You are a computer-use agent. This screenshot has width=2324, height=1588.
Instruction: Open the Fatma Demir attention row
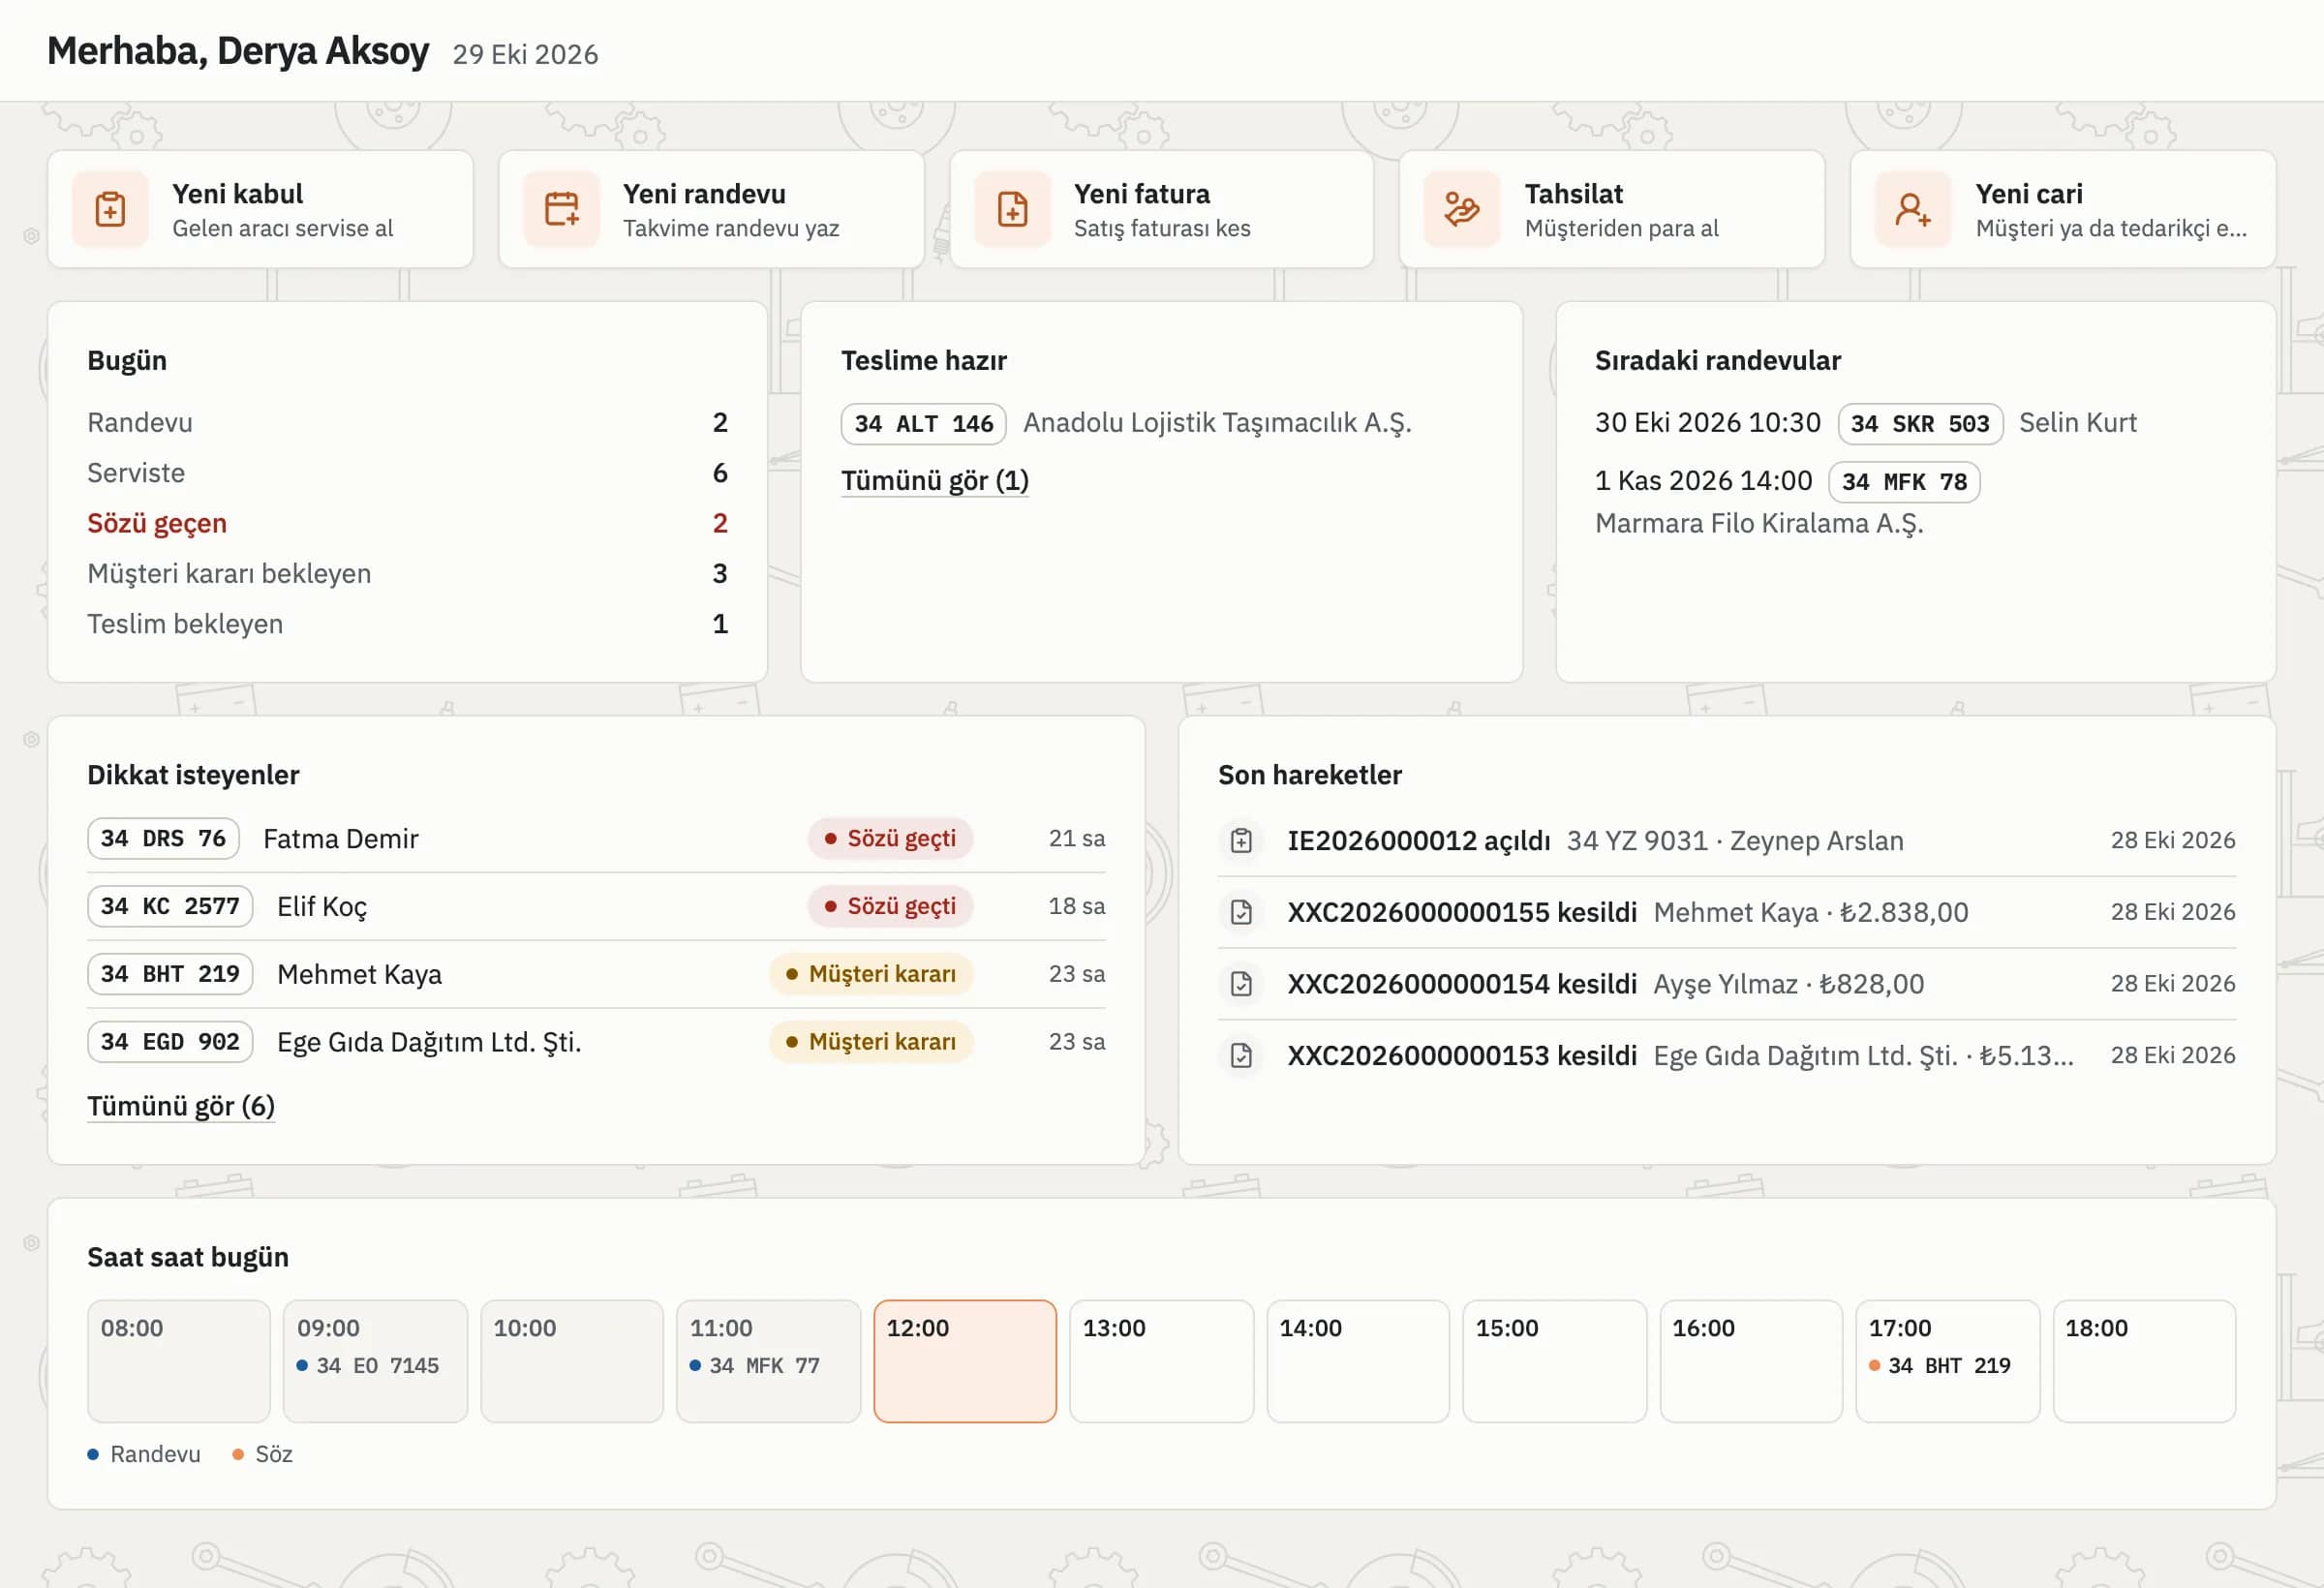coord(596,838)
